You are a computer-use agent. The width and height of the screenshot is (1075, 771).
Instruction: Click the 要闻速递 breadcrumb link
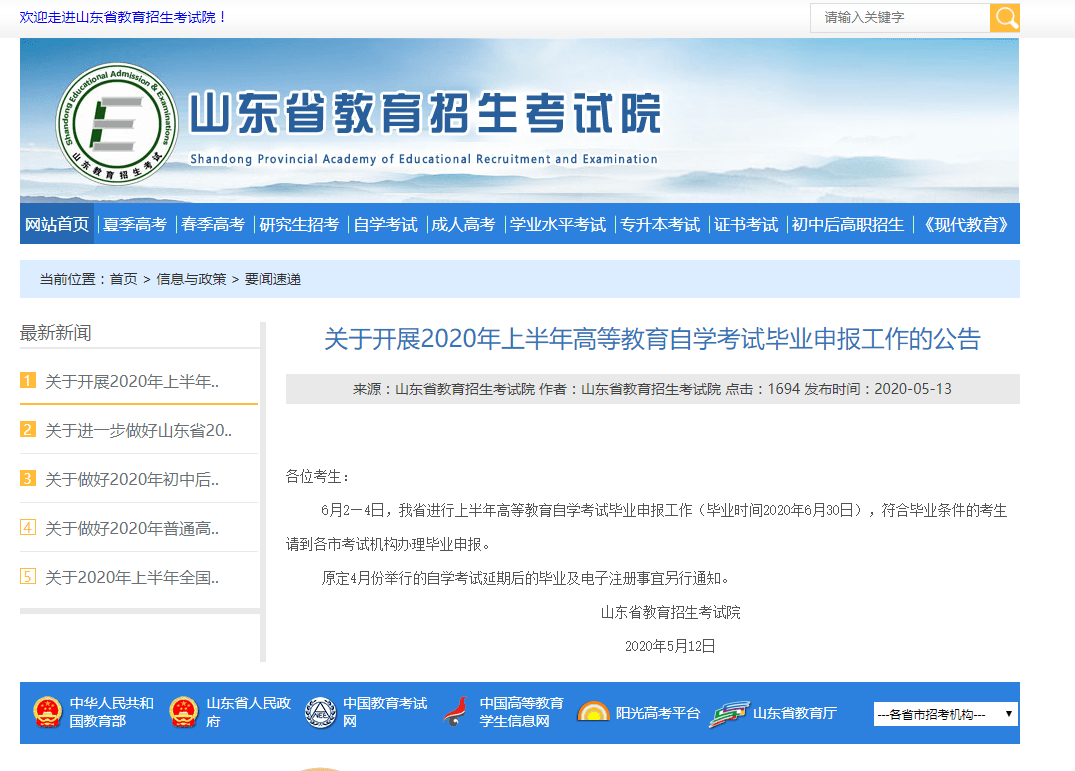tap(273, 279)
